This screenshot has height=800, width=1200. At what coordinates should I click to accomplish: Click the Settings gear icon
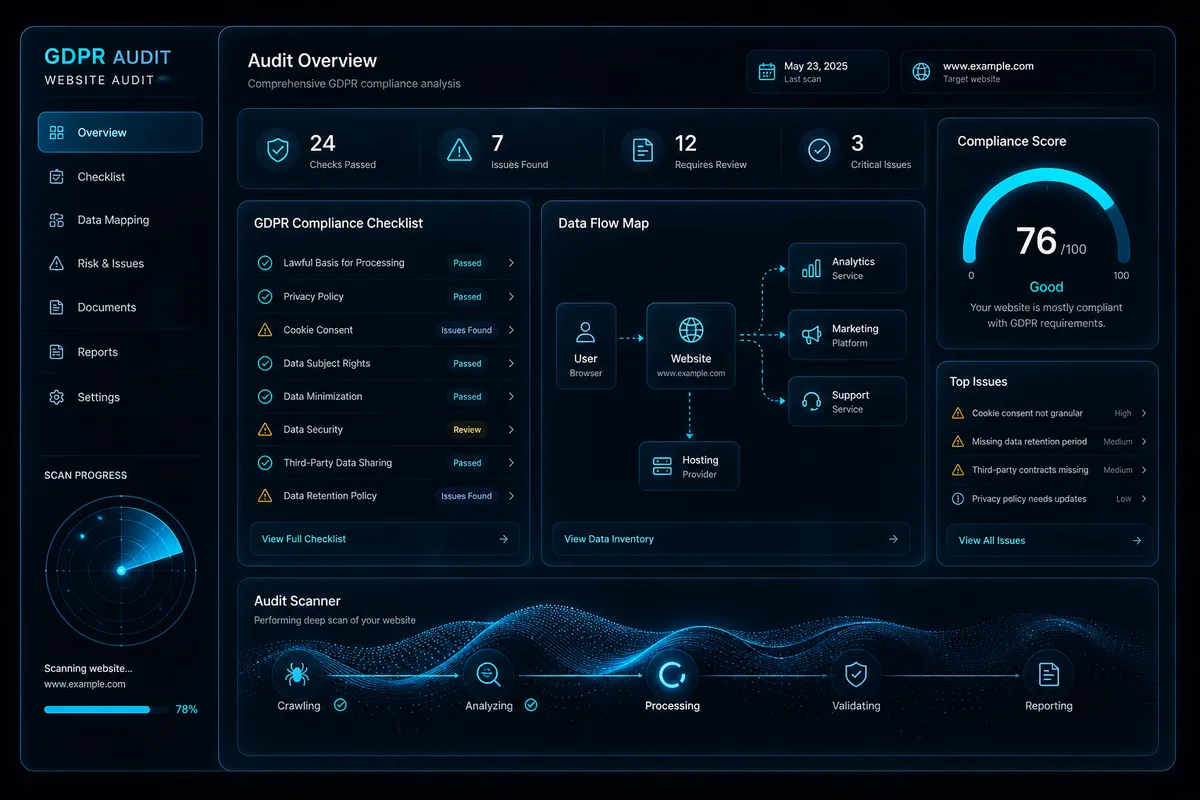click(x=57, y=397)
